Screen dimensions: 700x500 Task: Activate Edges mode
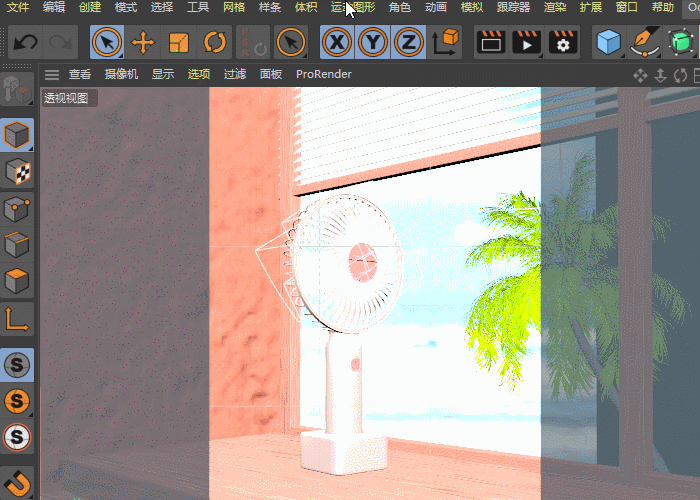pyautogui.click(x=17, y=245)
